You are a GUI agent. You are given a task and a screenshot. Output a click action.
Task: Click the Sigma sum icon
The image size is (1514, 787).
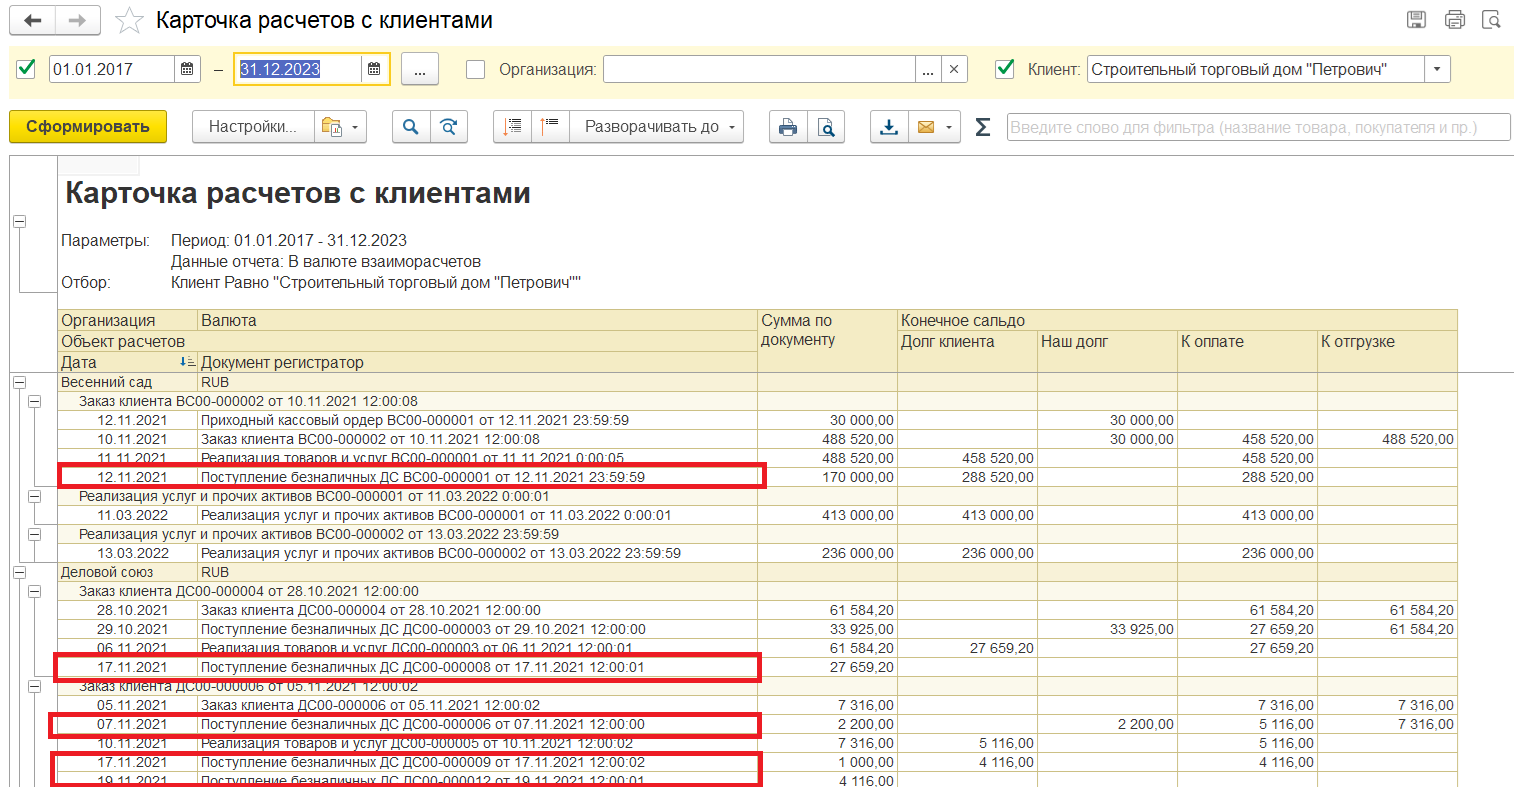pos(983,127)
